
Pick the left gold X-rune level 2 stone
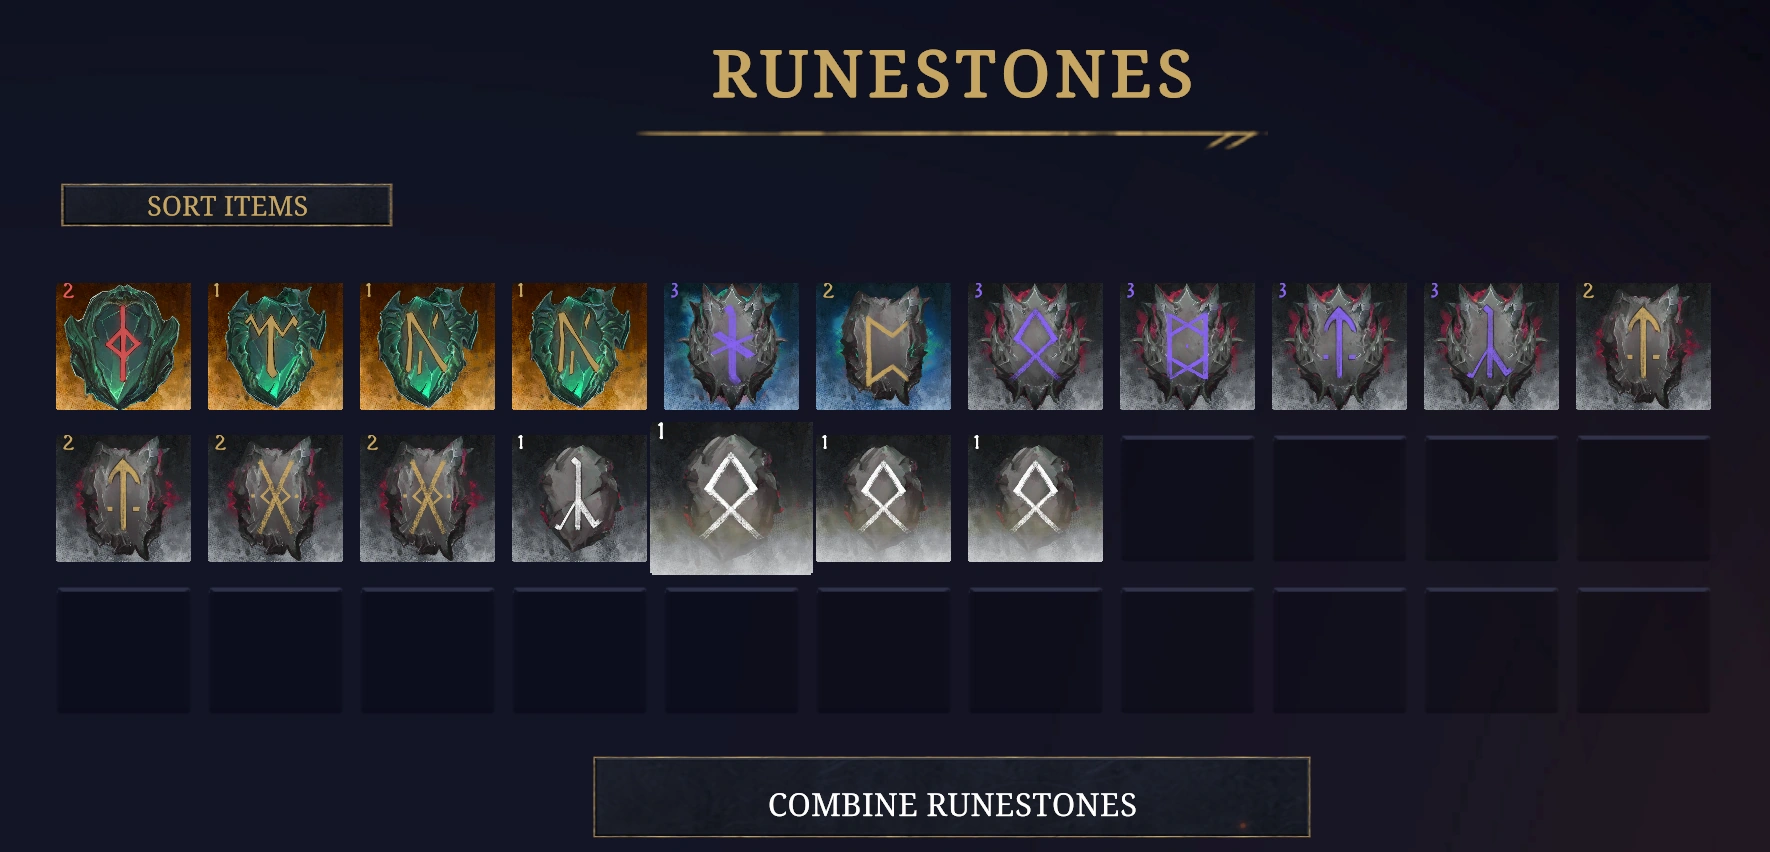coord(275,498)
